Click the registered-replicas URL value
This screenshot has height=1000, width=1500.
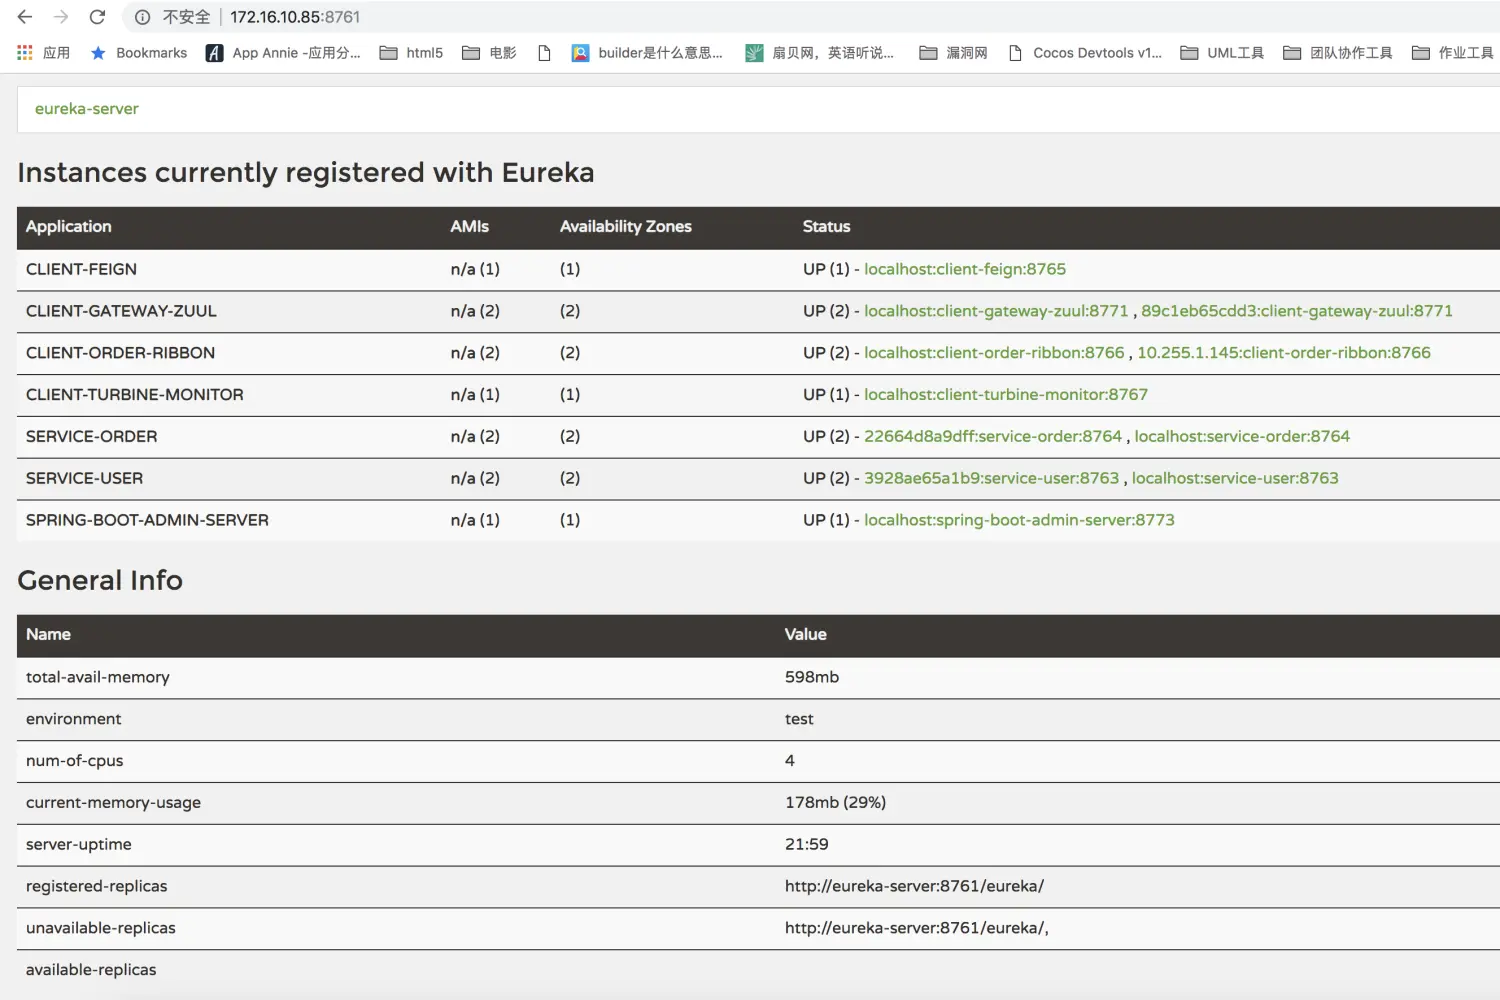pos(915,887)
